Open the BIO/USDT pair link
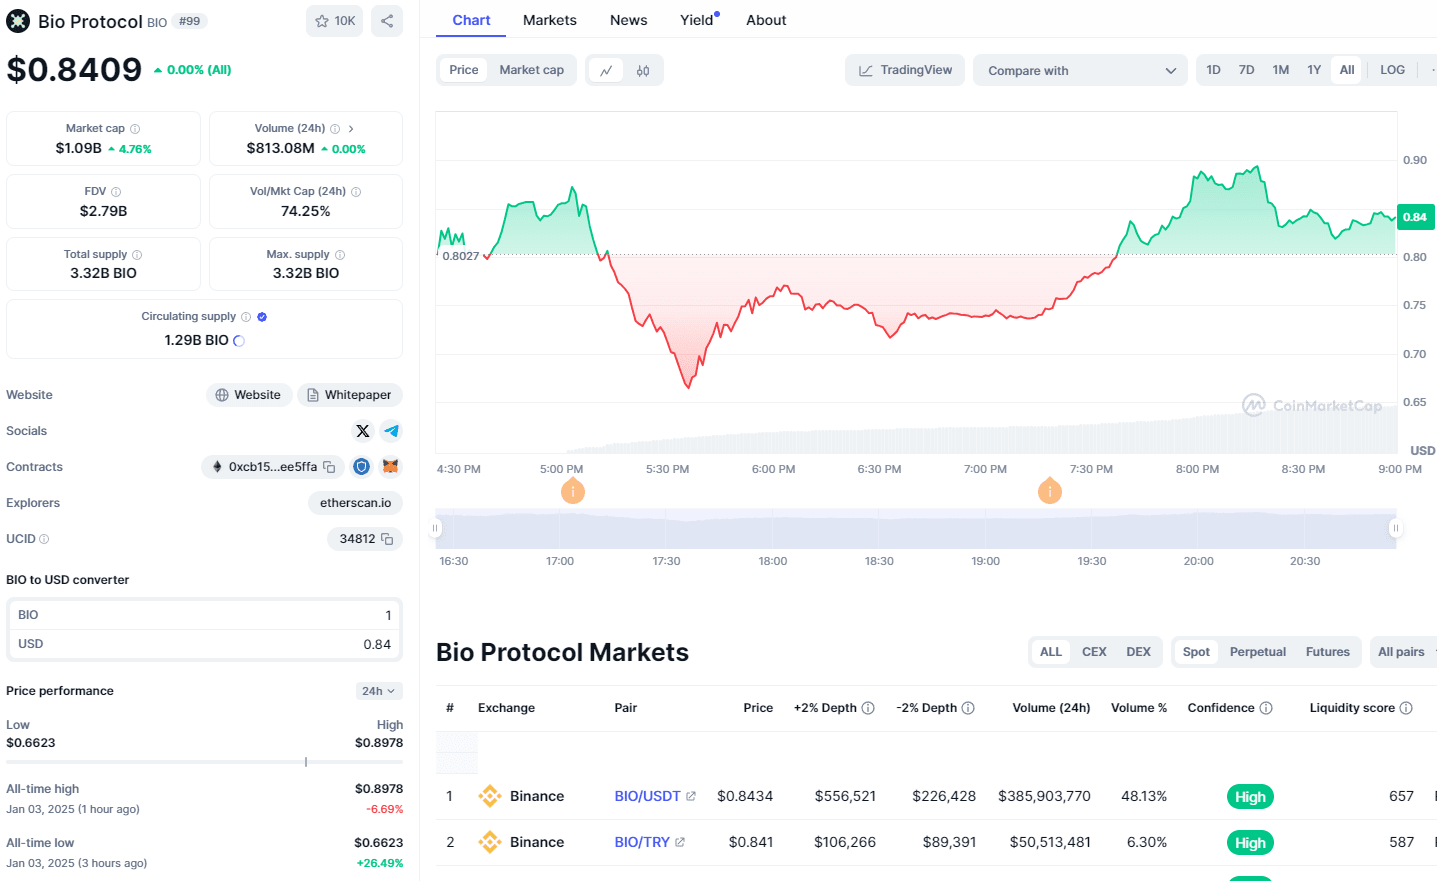This screenshot has height=881, width=1437. (x=647, y=796)
